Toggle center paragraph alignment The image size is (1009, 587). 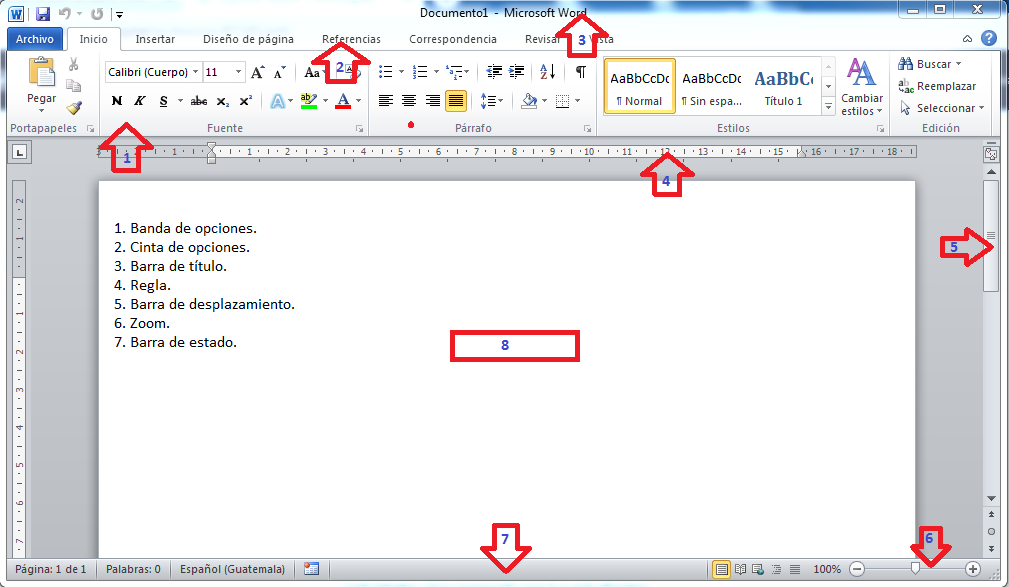pos(407,99)
